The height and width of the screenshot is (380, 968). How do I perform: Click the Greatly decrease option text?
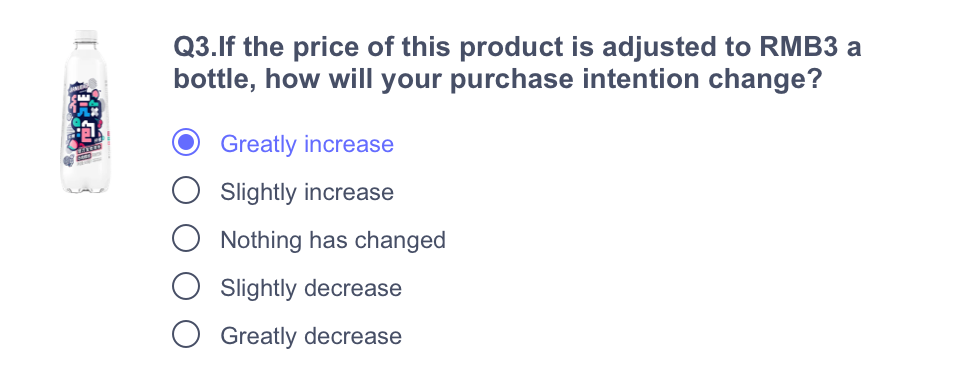tap(311, 336)
